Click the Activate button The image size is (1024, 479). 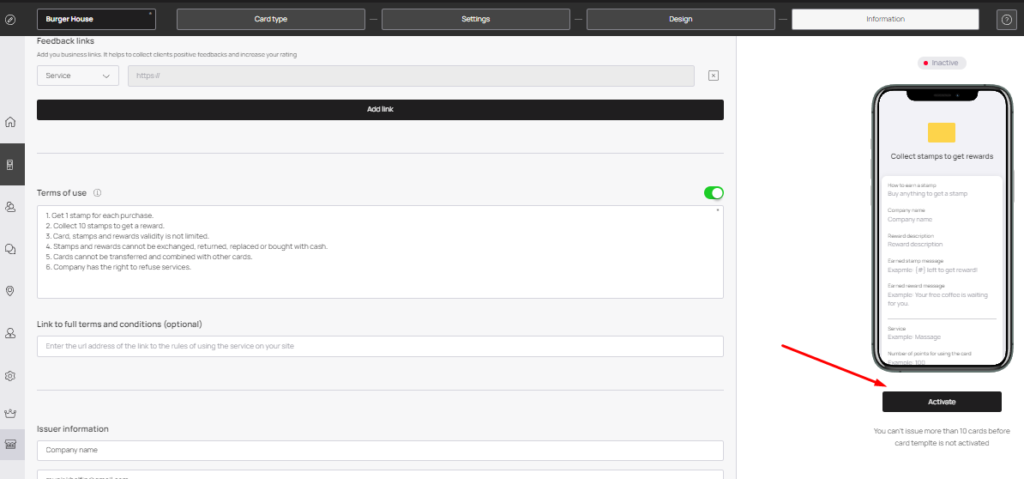pyautogui.click(x=941, y=402)
